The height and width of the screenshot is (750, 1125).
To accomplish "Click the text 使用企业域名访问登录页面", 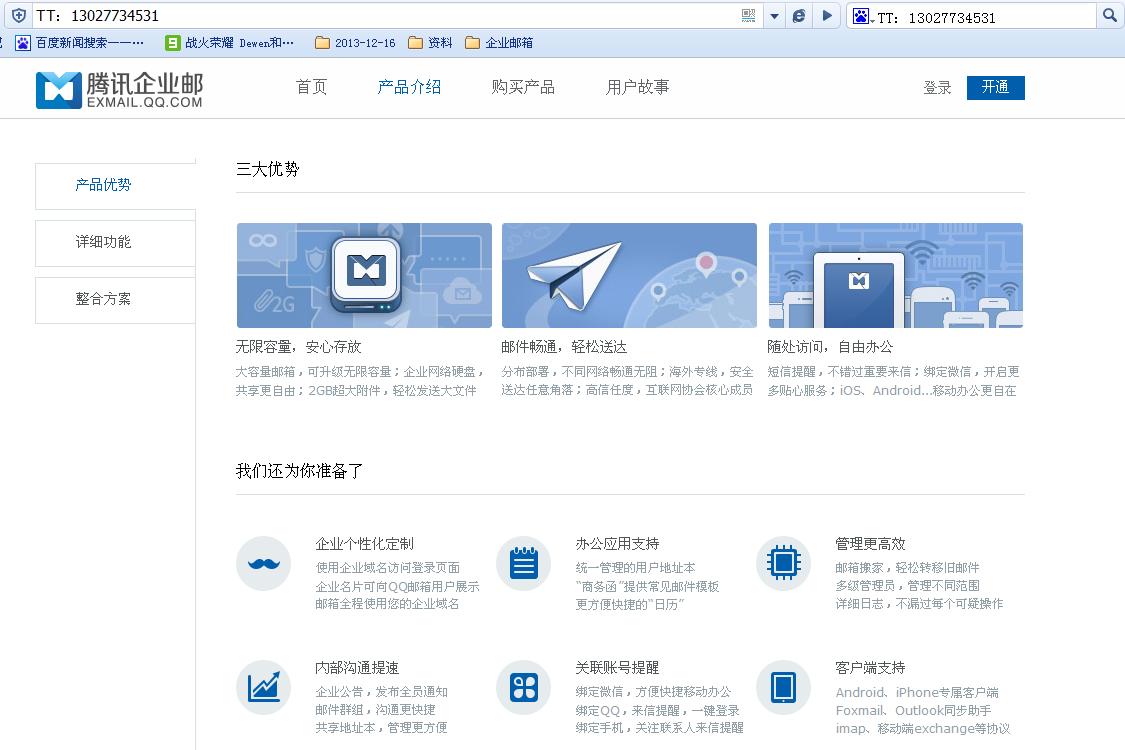I will click(x=387, y=568).
